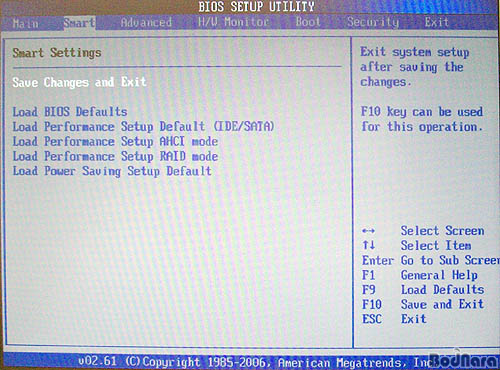Click the F1 General Help hint
The image size is (500, 370).
coord(419,275)
